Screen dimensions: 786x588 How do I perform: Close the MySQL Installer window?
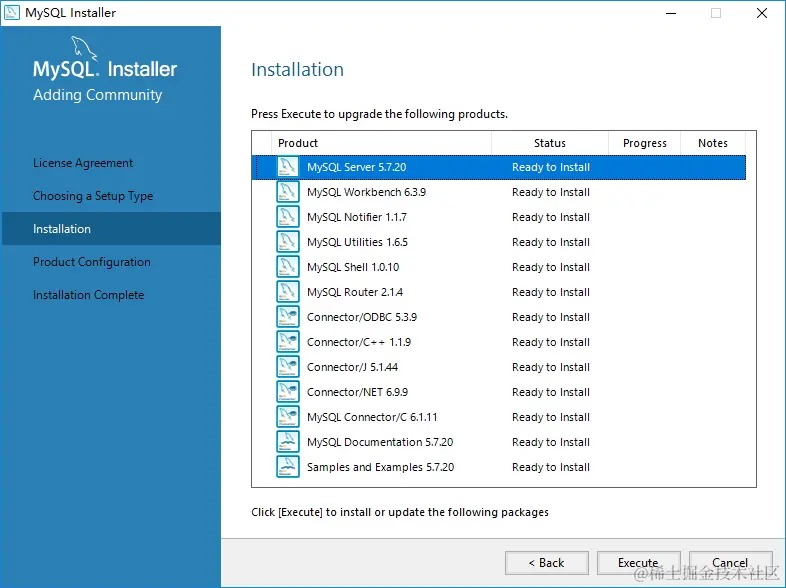click(x=762, y=13)
